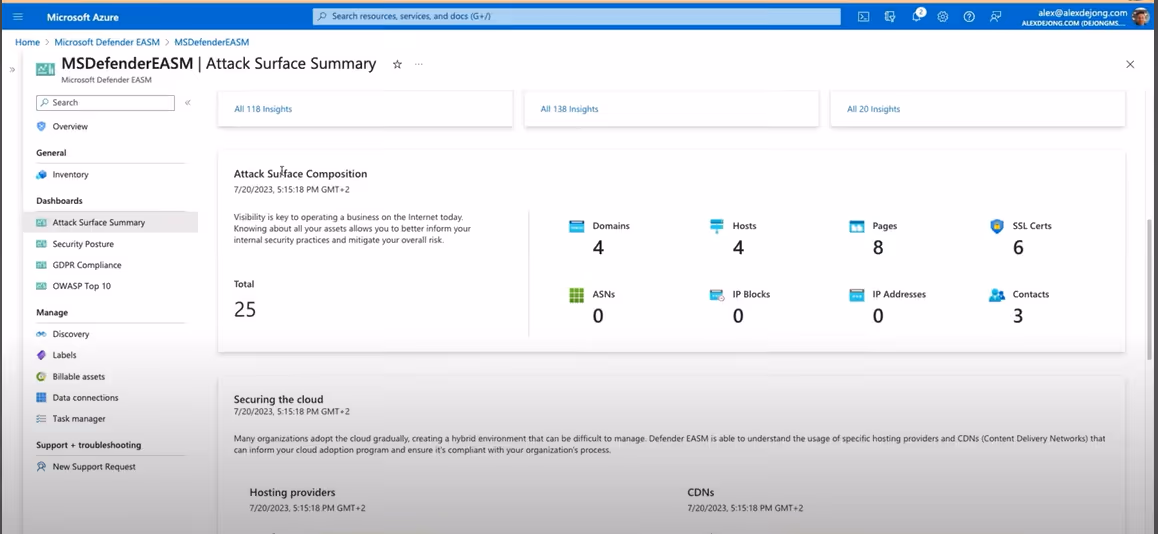Click the Overview shield icon

41,126
